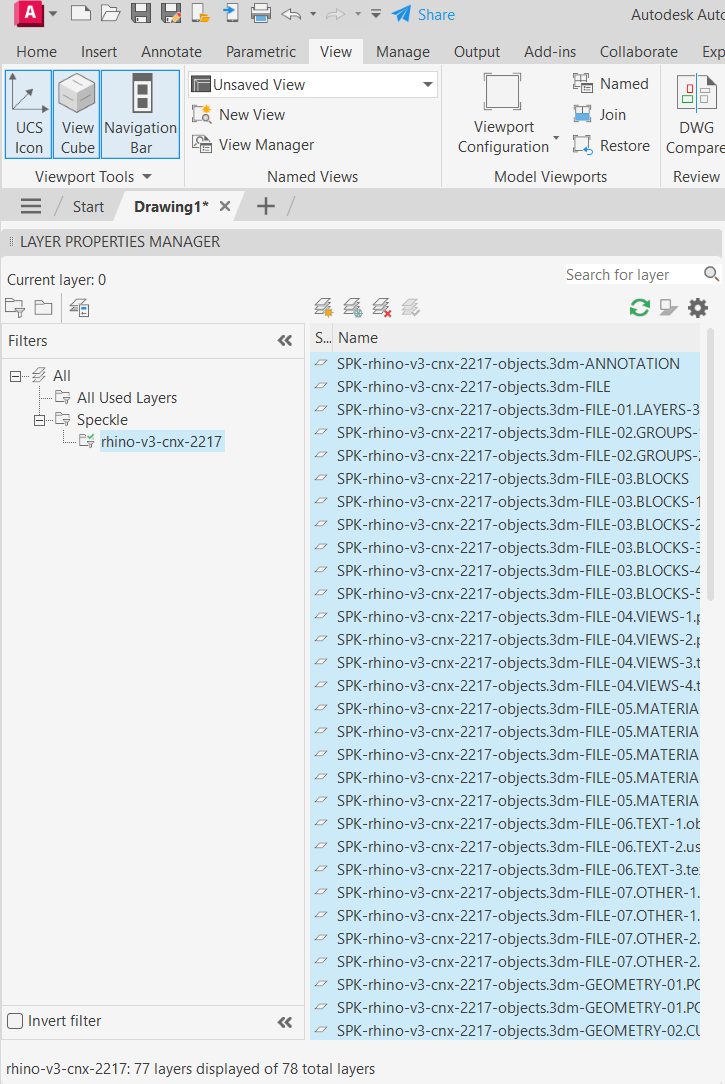
Task: Toggle the Navigation Bar display
Action: [141, 114]
